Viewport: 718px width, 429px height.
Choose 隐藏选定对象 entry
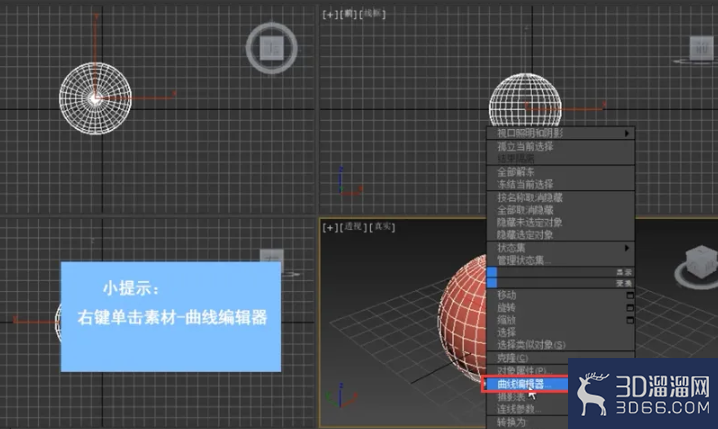point(525,235)
